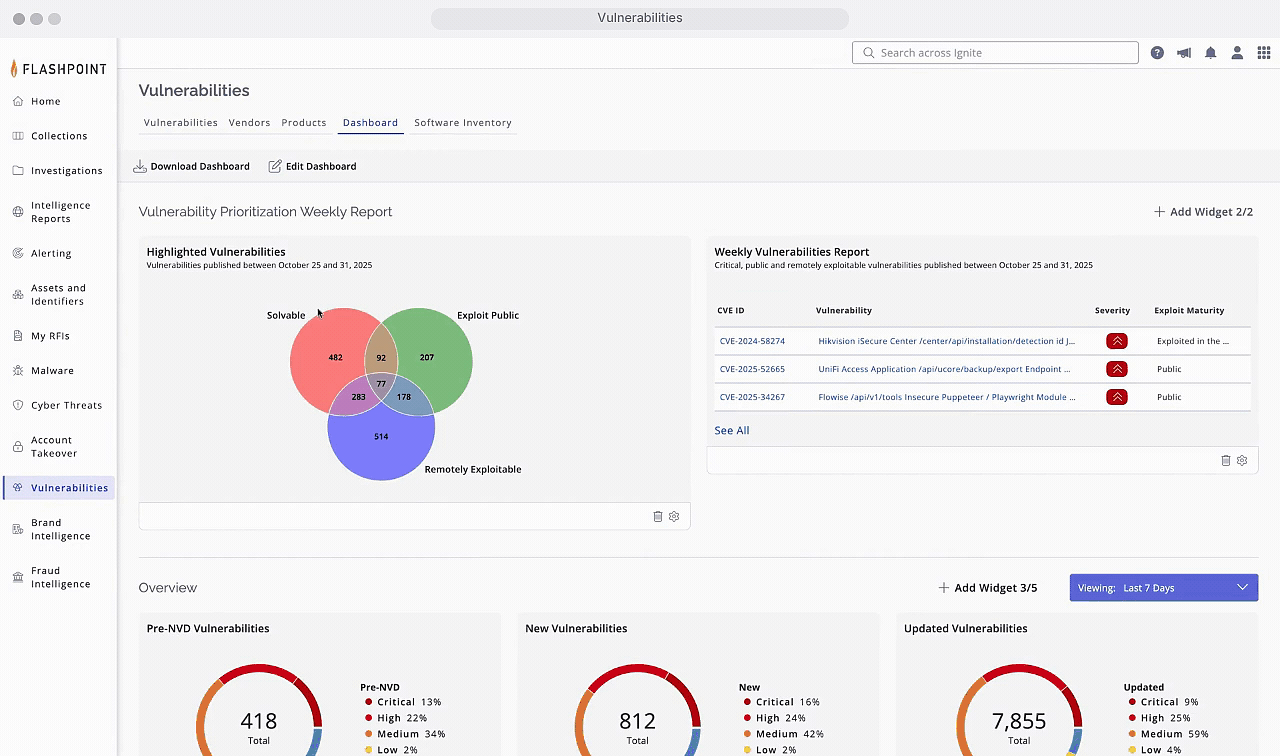This screenshot has width=1280, height=756.
Task: Open the notifications bell icon
Action: [1210, 53]
